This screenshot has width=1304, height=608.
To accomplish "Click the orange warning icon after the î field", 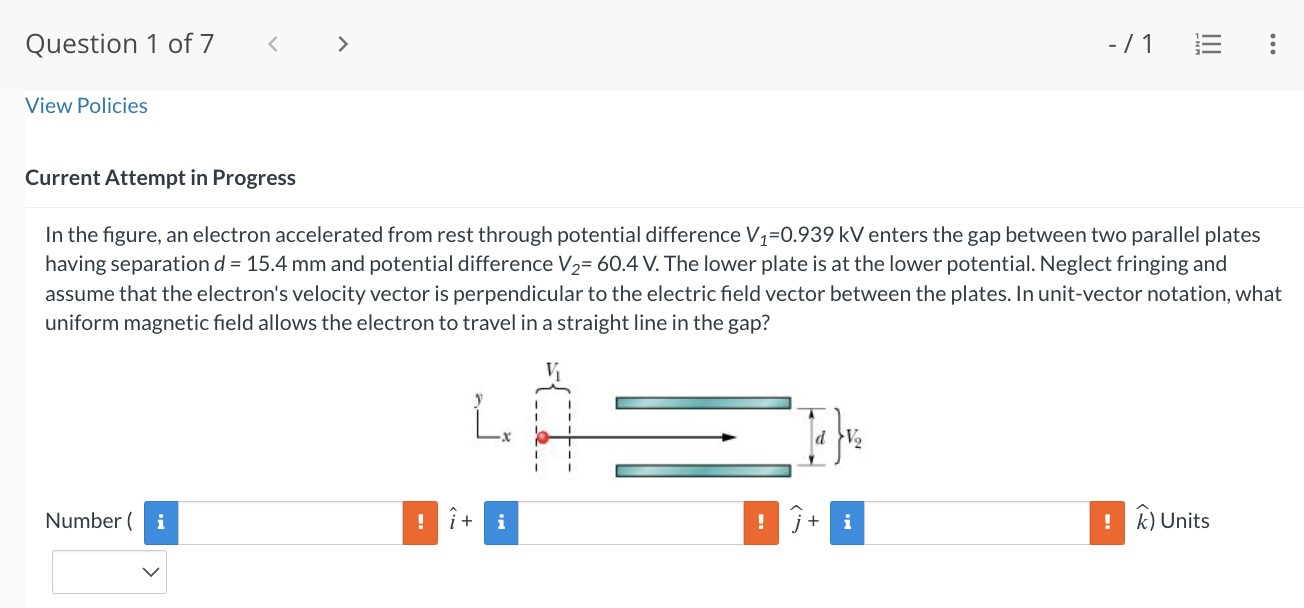I will tap(420, 521).
